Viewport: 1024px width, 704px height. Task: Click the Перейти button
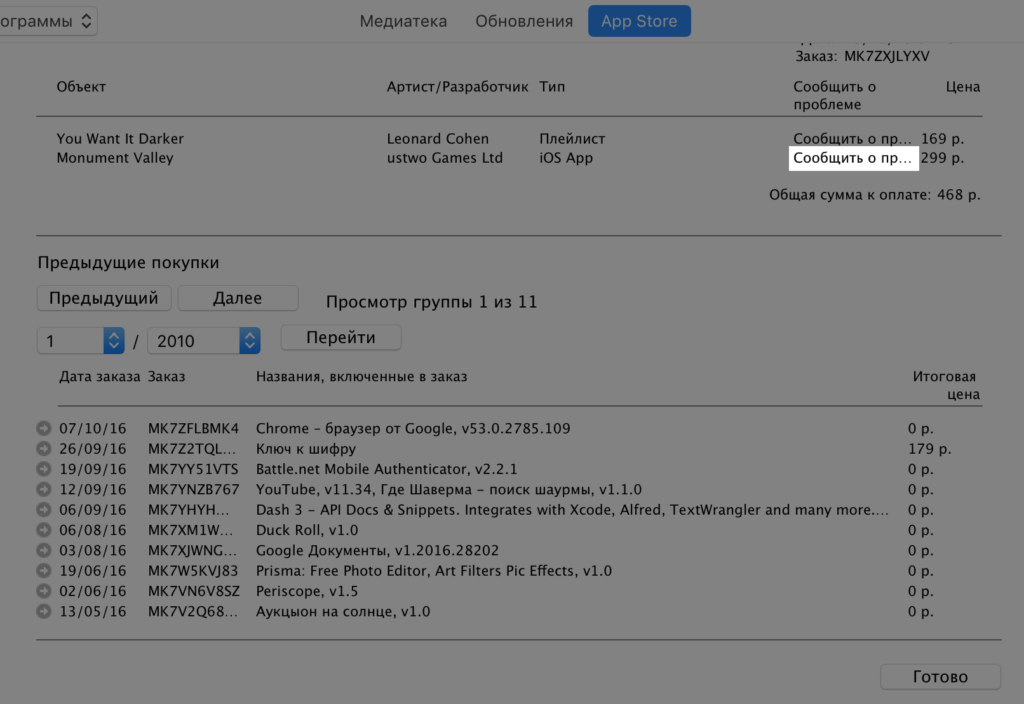341,338
